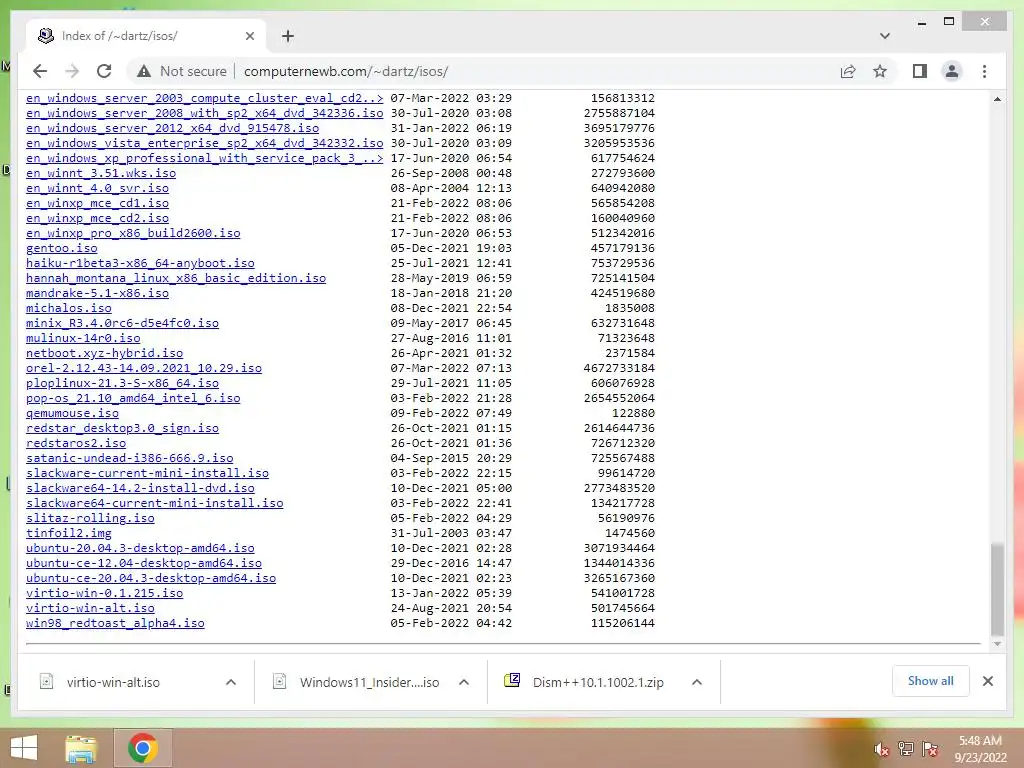This screenshot has height=768, width=1024.
Task: Show all downloads
Action: pos(930,681)
